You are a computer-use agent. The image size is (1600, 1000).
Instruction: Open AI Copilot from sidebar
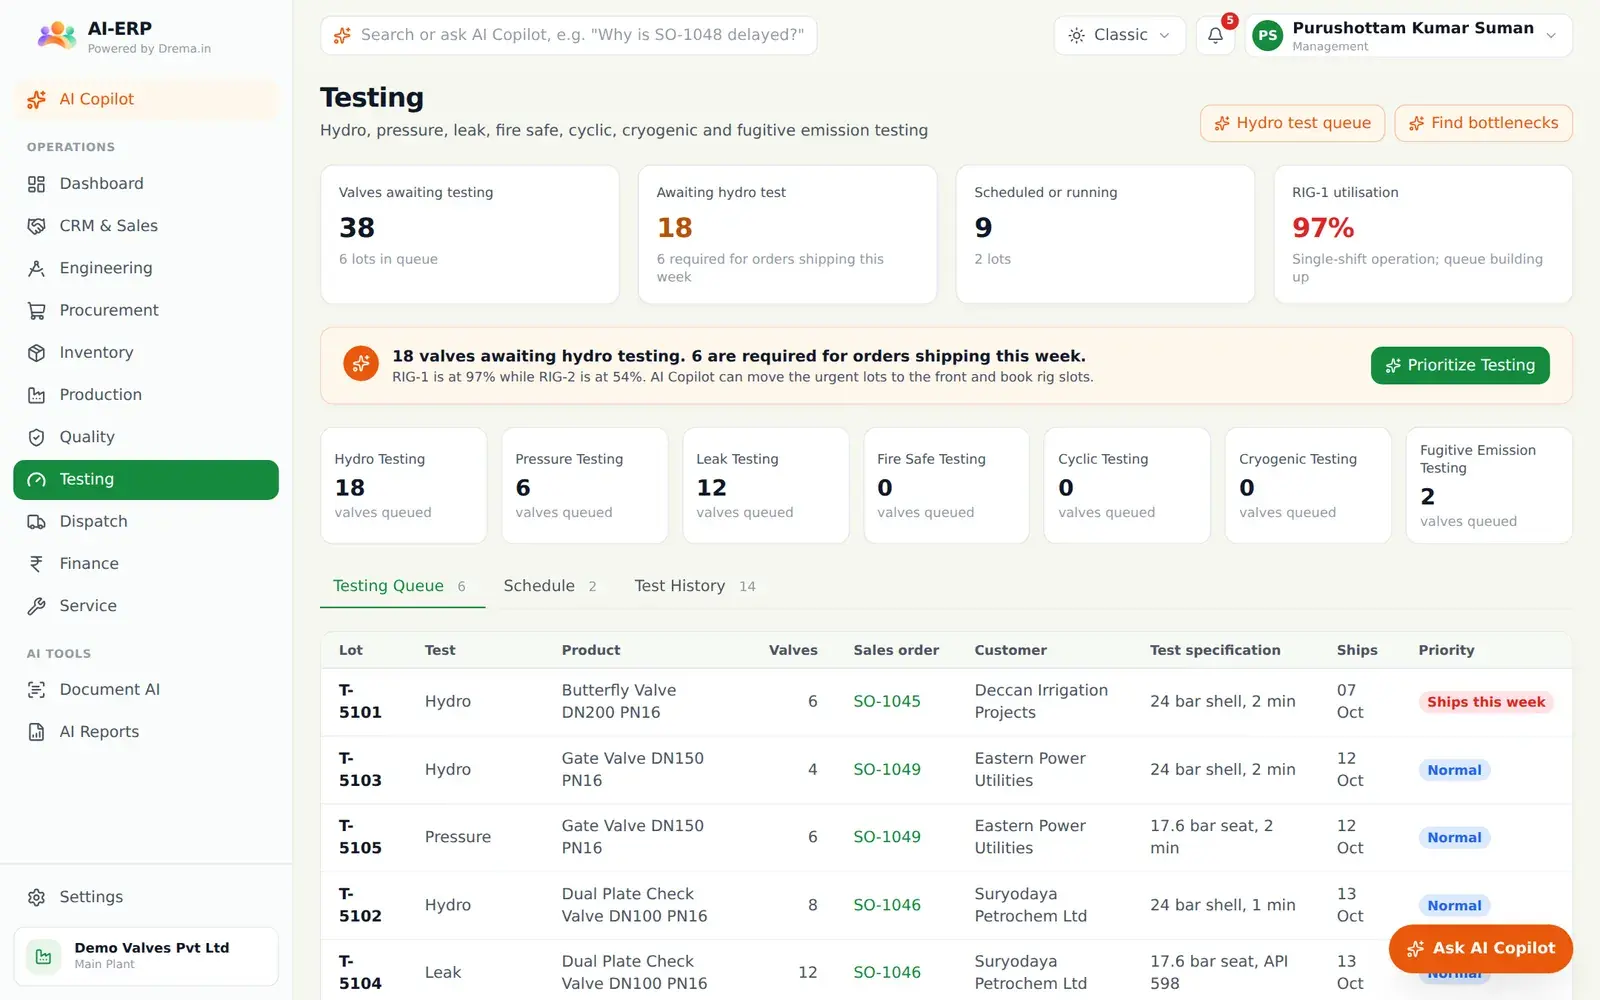[146, 99]
